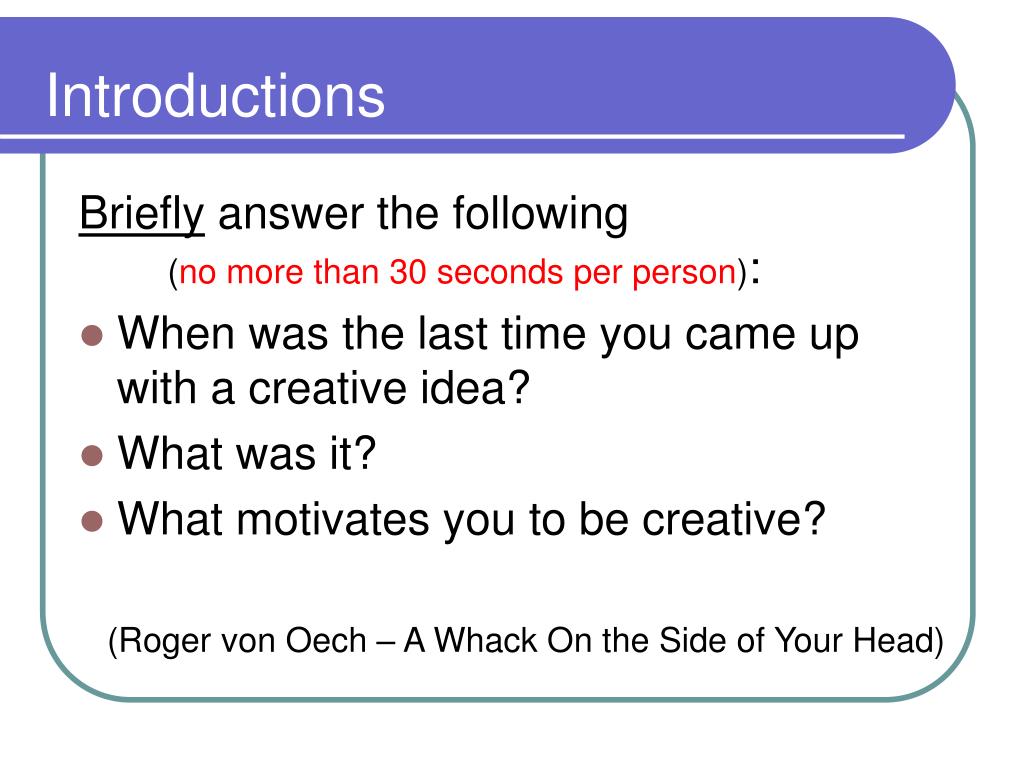Click the round bullet beside "What was it?"
The height and width of the screenshot is (768, 1024).
pyautogui.click(x=92, y=455)
